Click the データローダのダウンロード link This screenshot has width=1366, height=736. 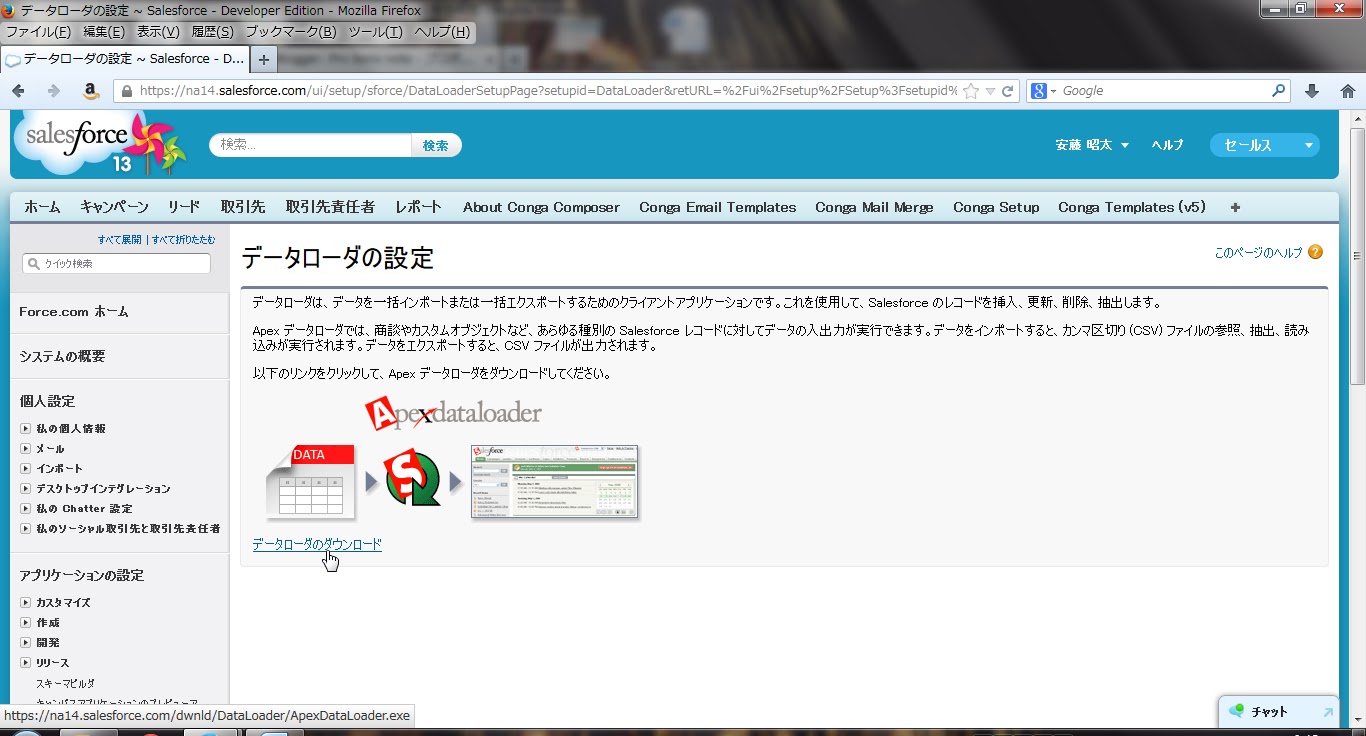click(x=317, y=544)
